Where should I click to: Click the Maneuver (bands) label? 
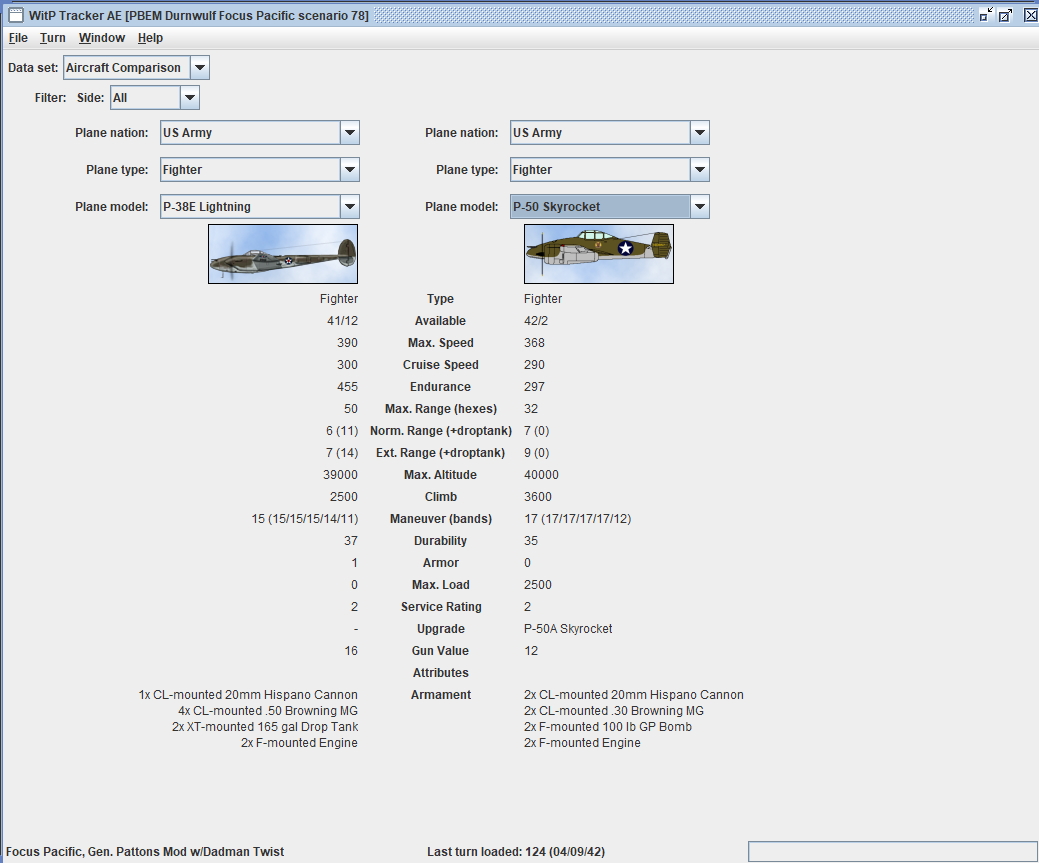441,518
